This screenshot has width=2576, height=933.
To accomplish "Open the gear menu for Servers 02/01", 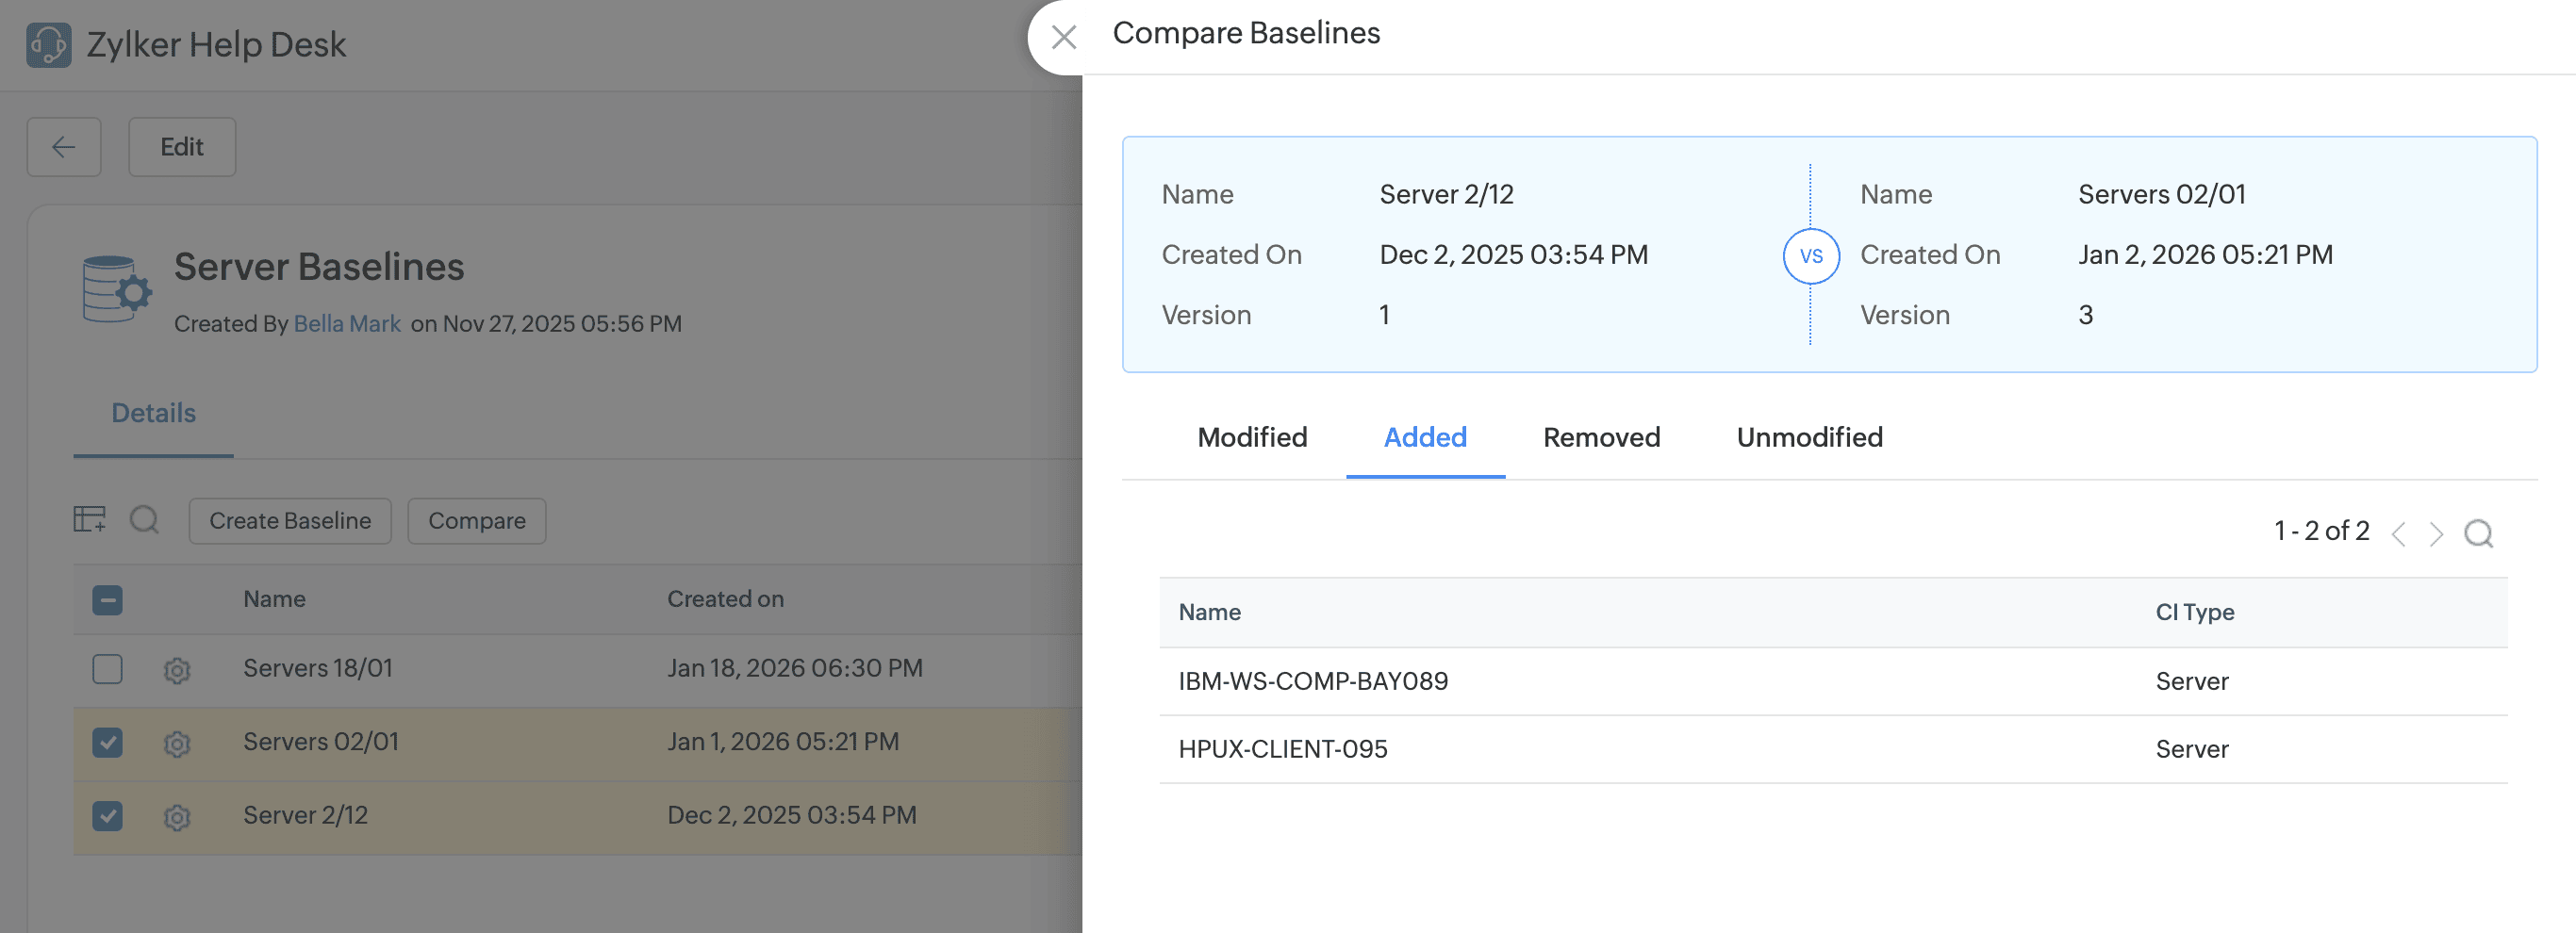I will click(x=177, y=743).
